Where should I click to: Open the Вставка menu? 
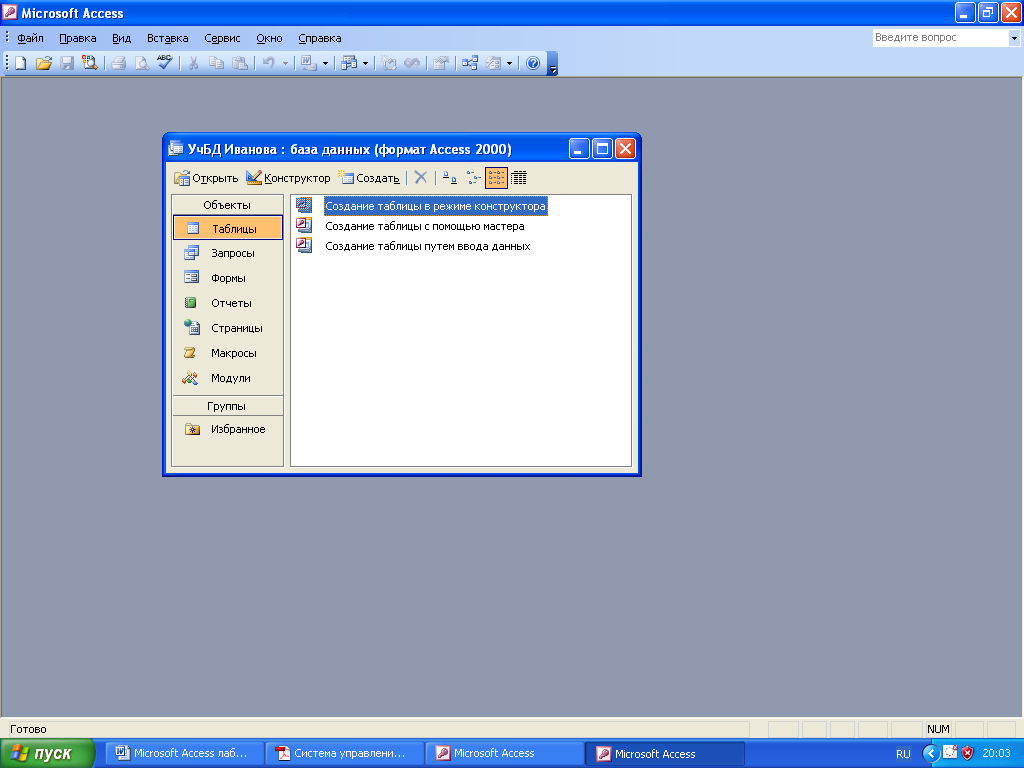(168, 38)
